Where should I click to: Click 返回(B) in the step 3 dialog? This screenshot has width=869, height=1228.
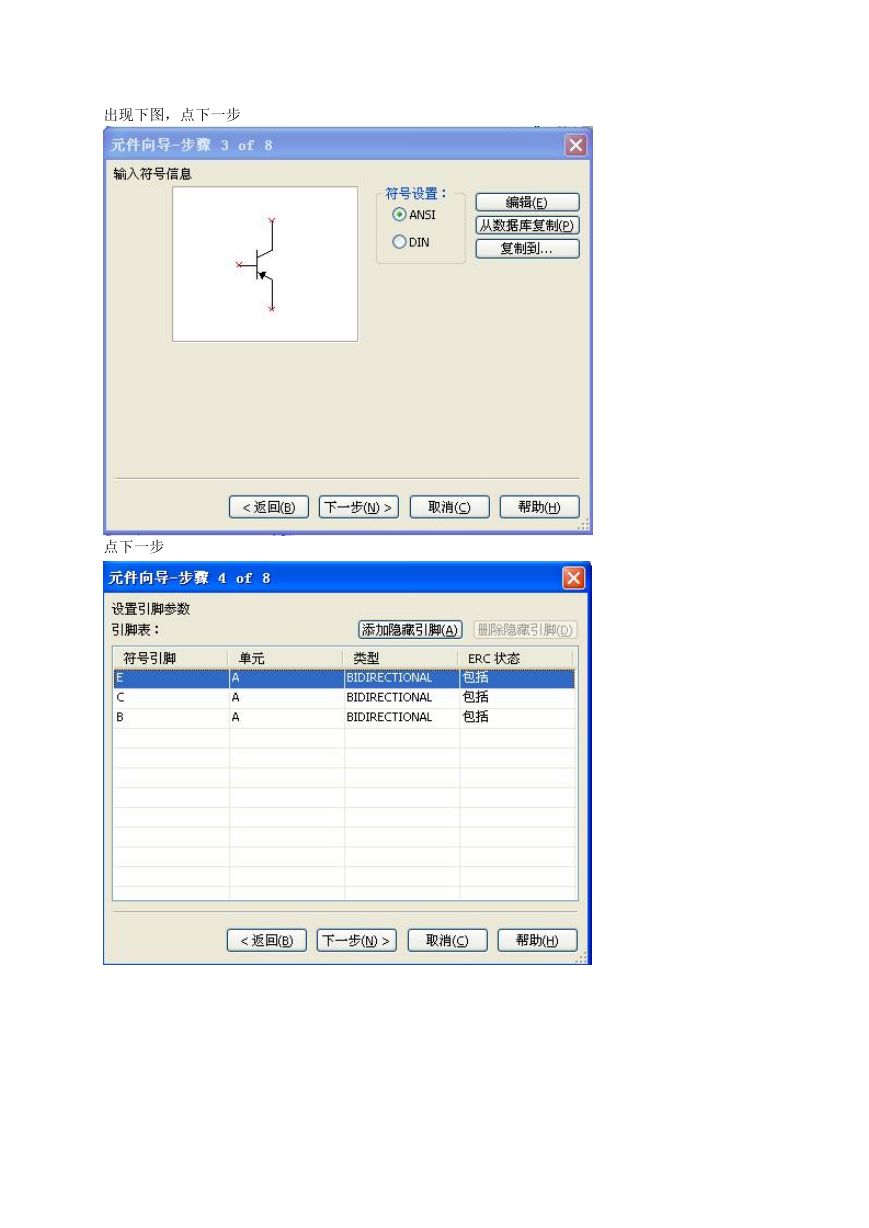click(269, 507)
